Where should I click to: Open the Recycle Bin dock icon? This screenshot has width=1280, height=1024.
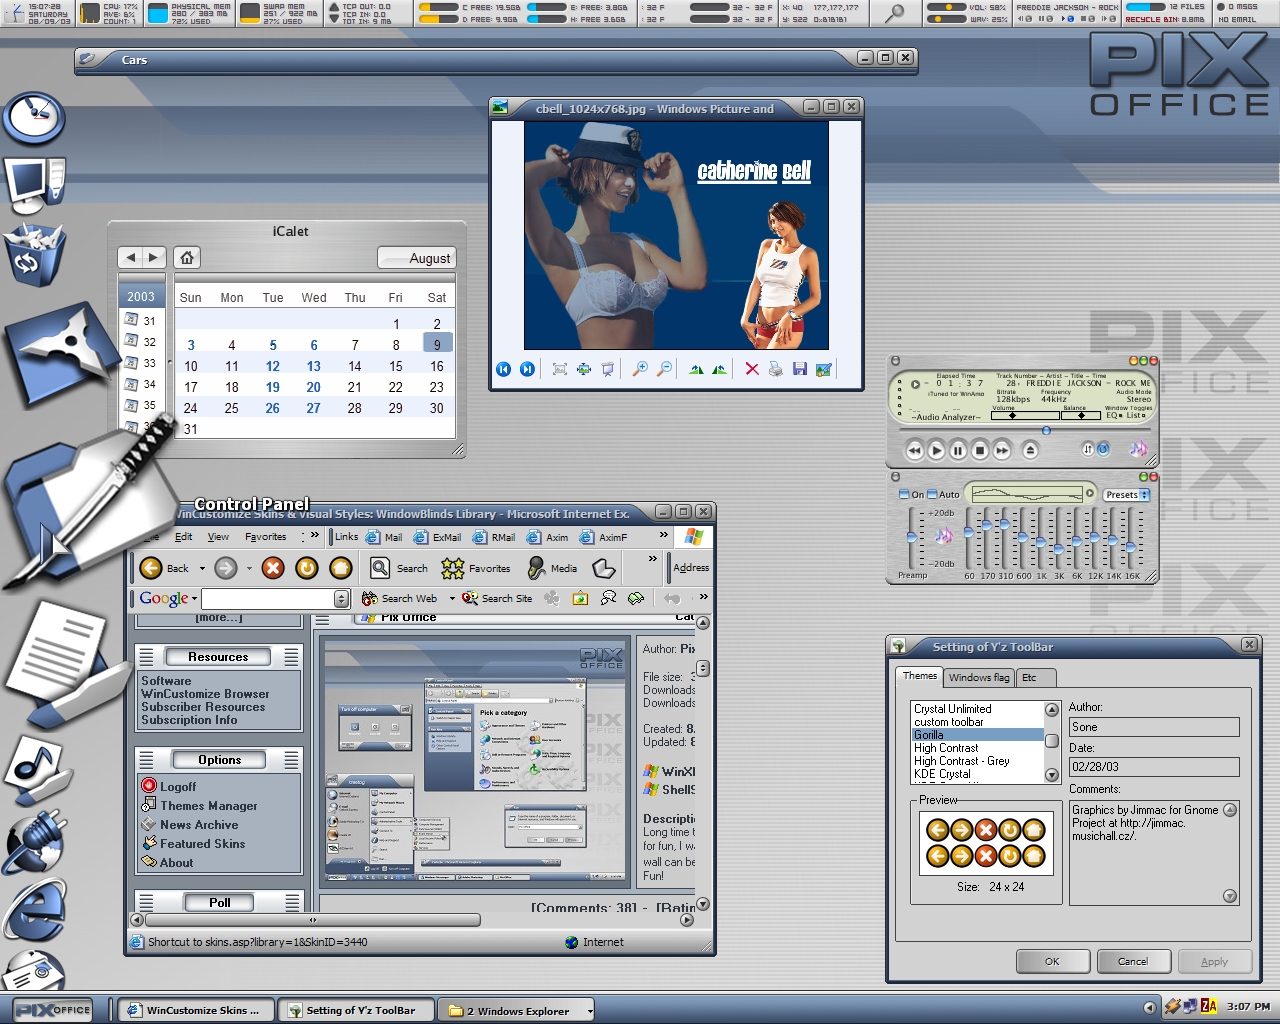tap(34, 255)
